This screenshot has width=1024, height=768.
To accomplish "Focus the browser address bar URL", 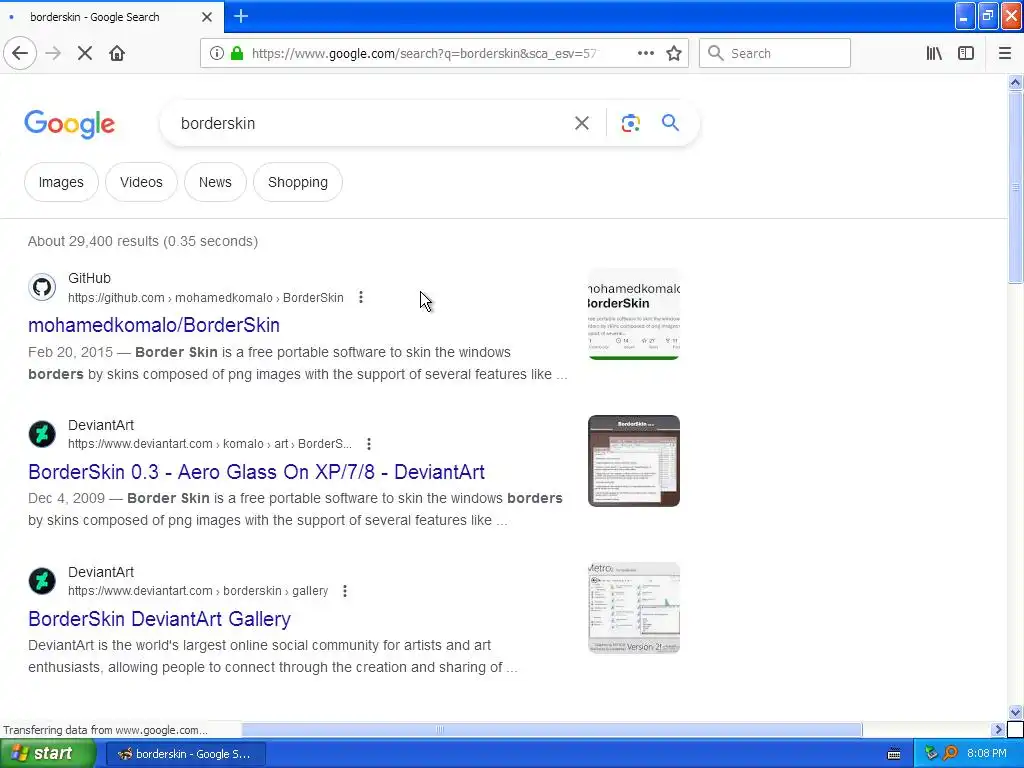I will [x=424, y=54].
